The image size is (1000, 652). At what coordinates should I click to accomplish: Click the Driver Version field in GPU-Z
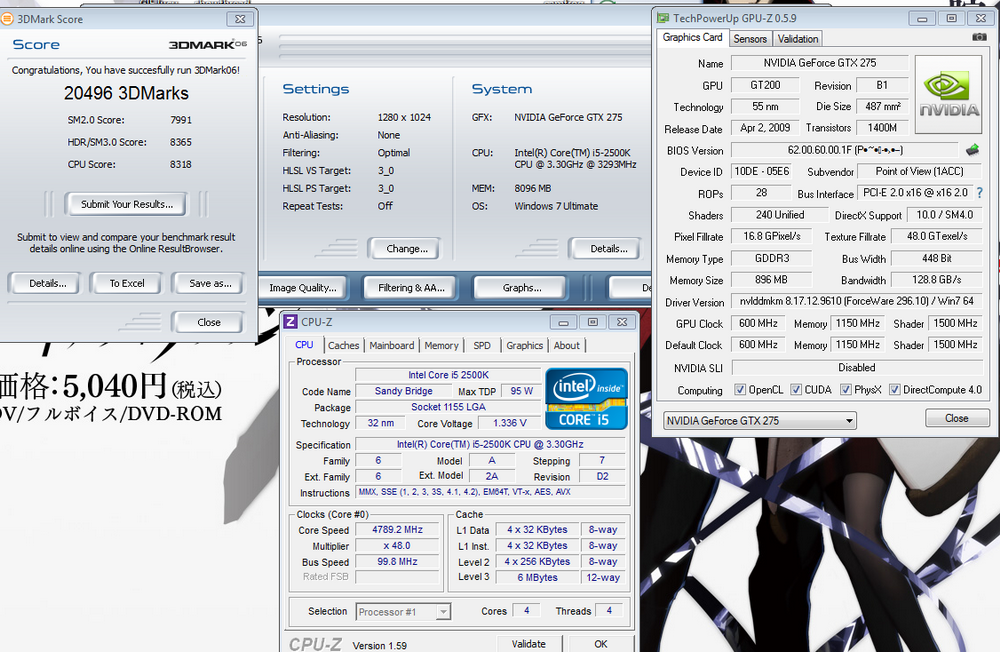click(x=857, y=301)
